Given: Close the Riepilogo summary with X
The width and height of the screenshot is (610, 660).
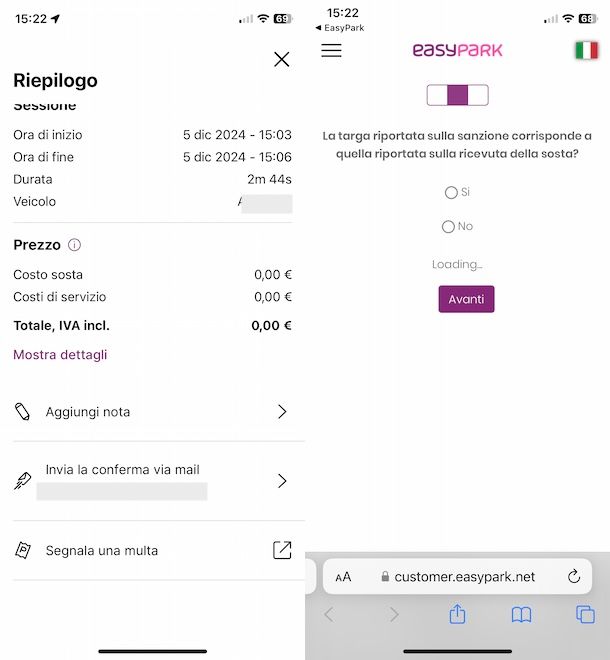Looking at the screenshot, I should coord(281,59).
